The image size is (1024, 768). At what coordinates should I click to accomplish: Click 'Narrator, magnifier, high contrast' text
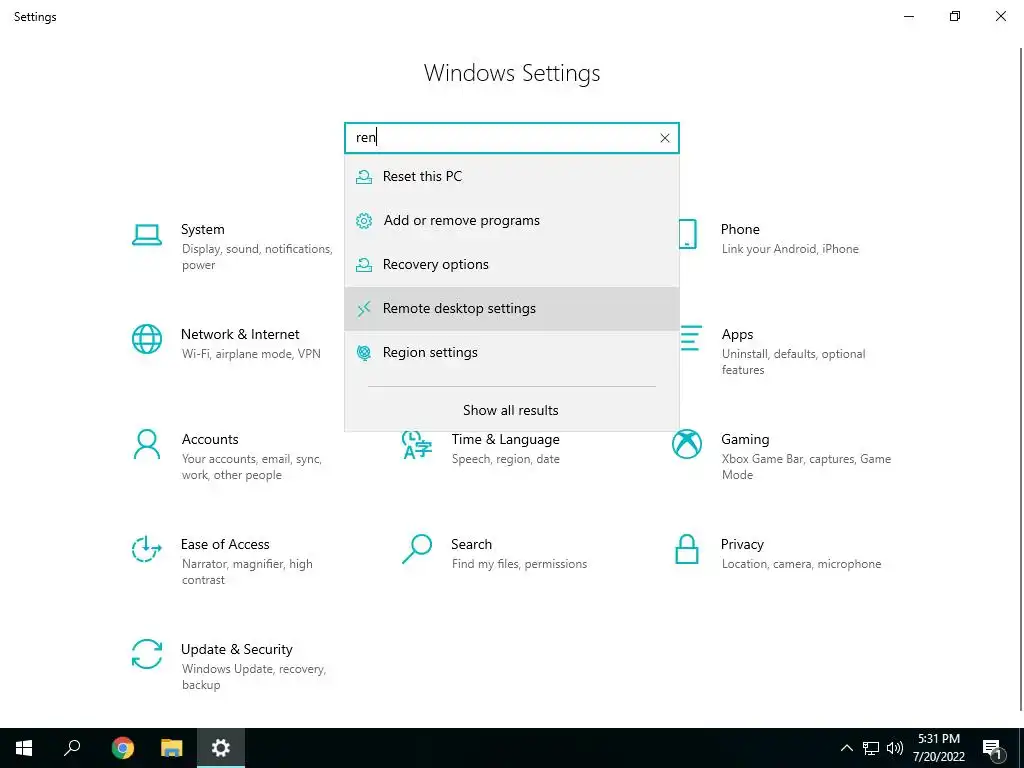[247, 571]
